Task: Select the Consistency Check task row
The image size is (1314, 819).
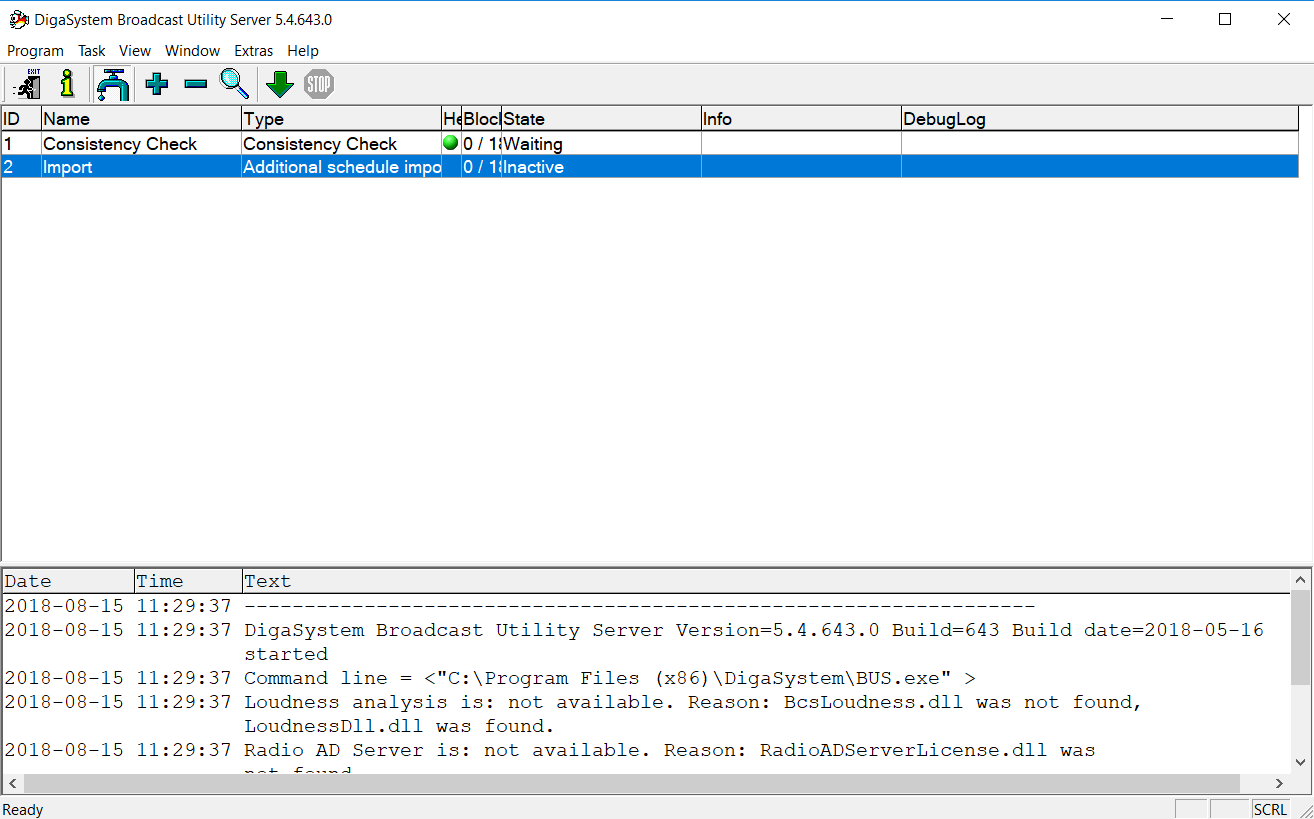Action: click(120, 144)
